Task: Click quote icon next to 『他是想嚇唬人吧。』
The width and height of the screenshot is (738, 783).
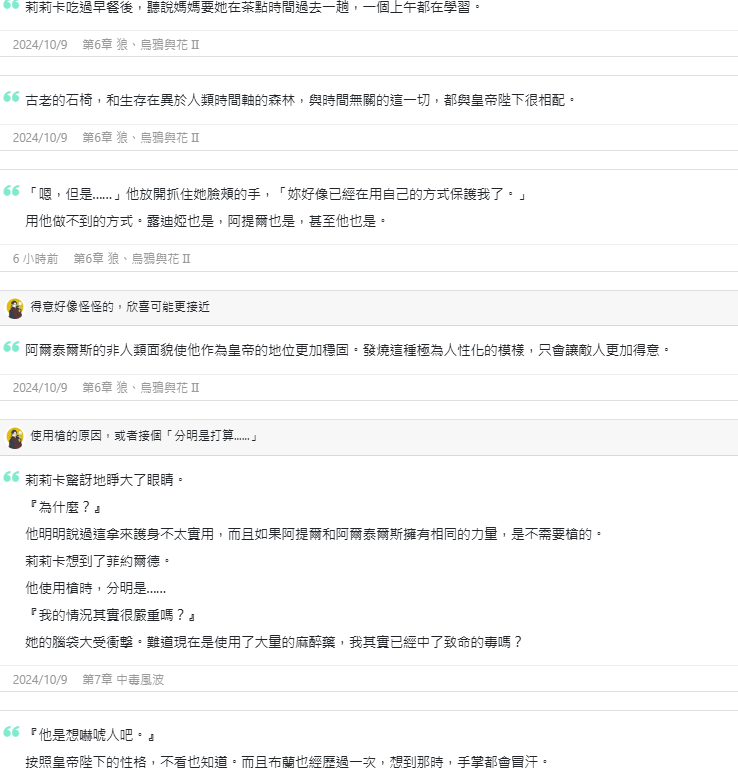Action: click(x=11, y=732)
